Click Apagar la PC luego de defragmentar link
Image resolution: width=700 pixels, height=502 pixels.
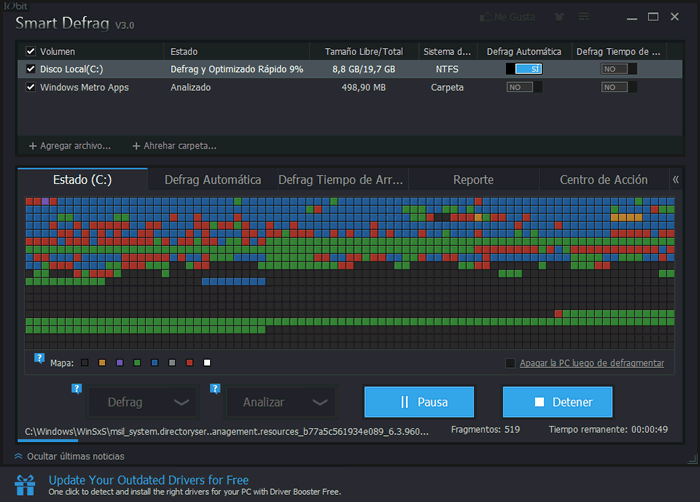click(592, 363)
